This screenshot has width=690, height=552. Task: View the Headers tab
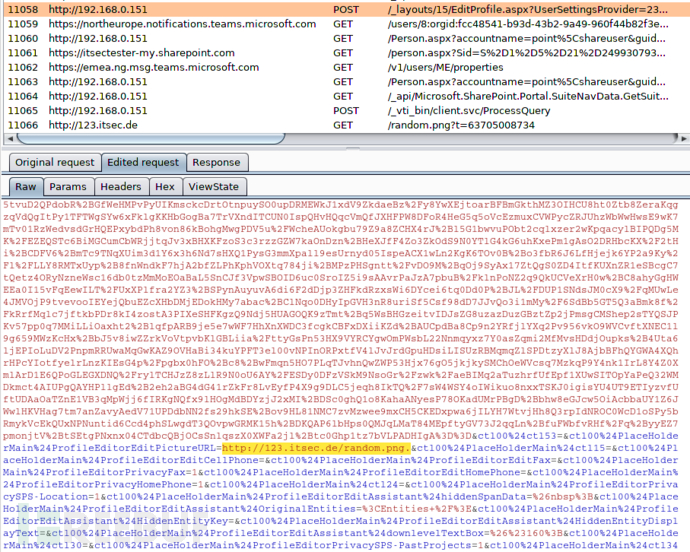point(120,187)
